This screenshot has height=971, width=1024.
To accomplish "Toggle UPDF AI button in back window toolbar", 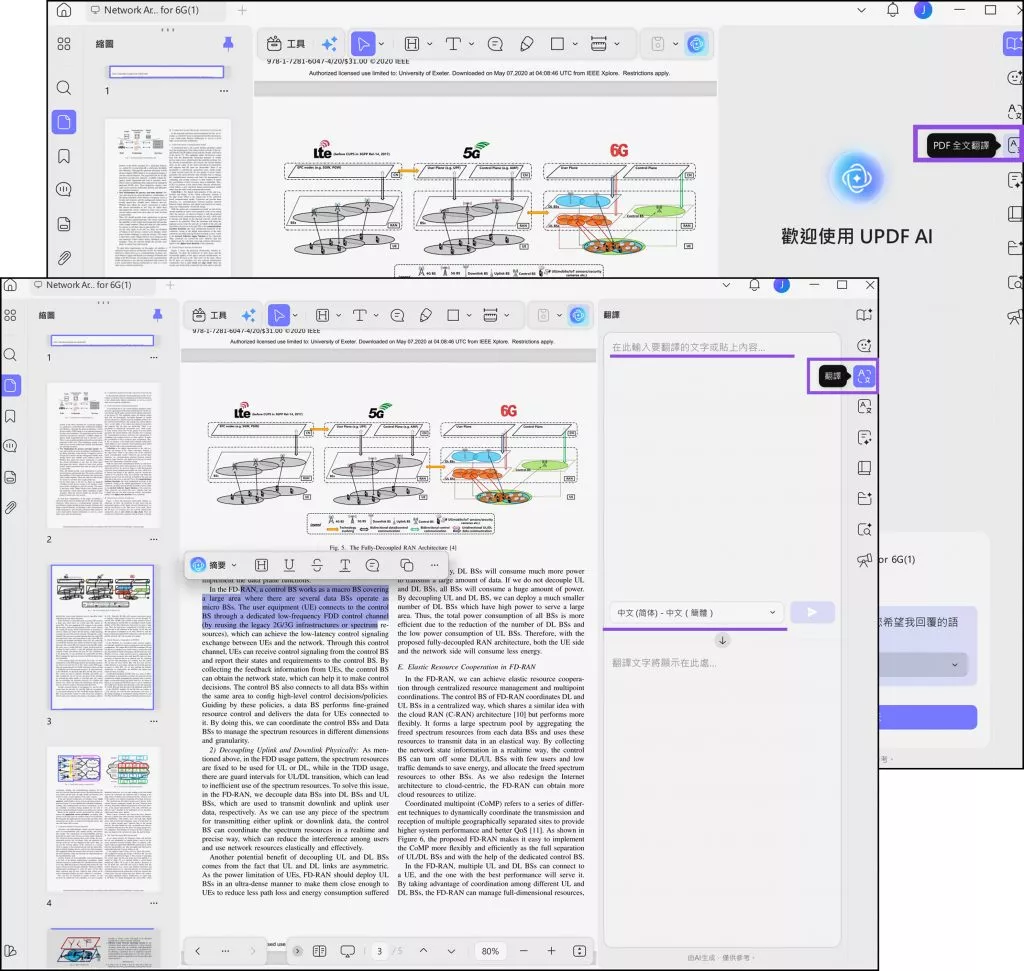I will (697, 44).
